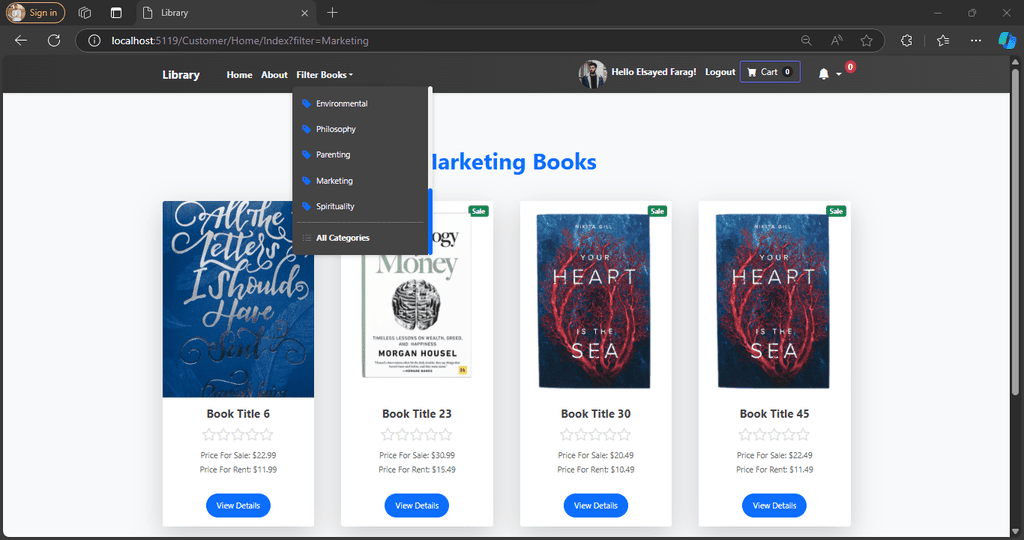Image resolution: width=1024 pixels, height=540 pixels.
Task: Click the Logout link
Action: click(x=720, y=72)
